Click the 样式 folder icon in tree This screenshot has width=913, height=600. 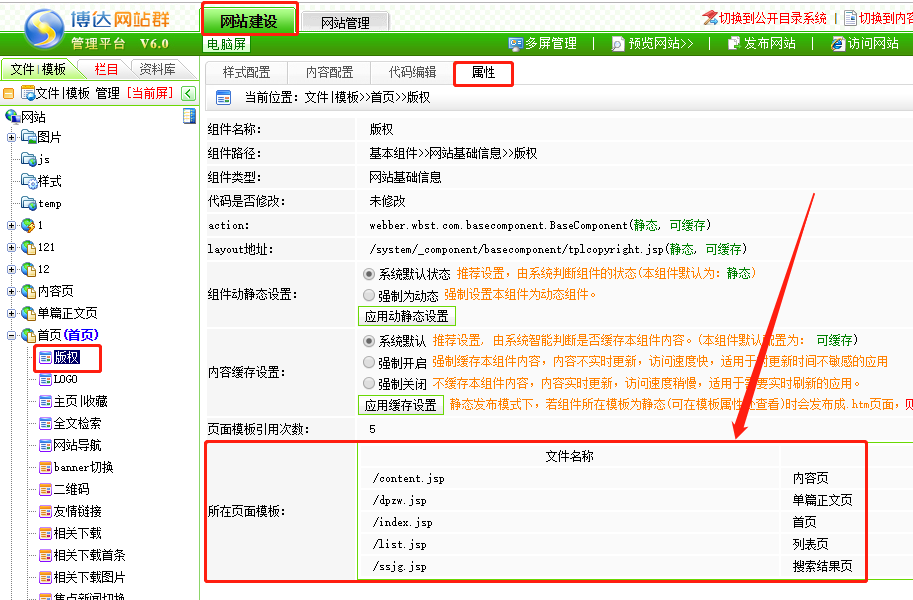pyautogui.click(x=29, y=181)
